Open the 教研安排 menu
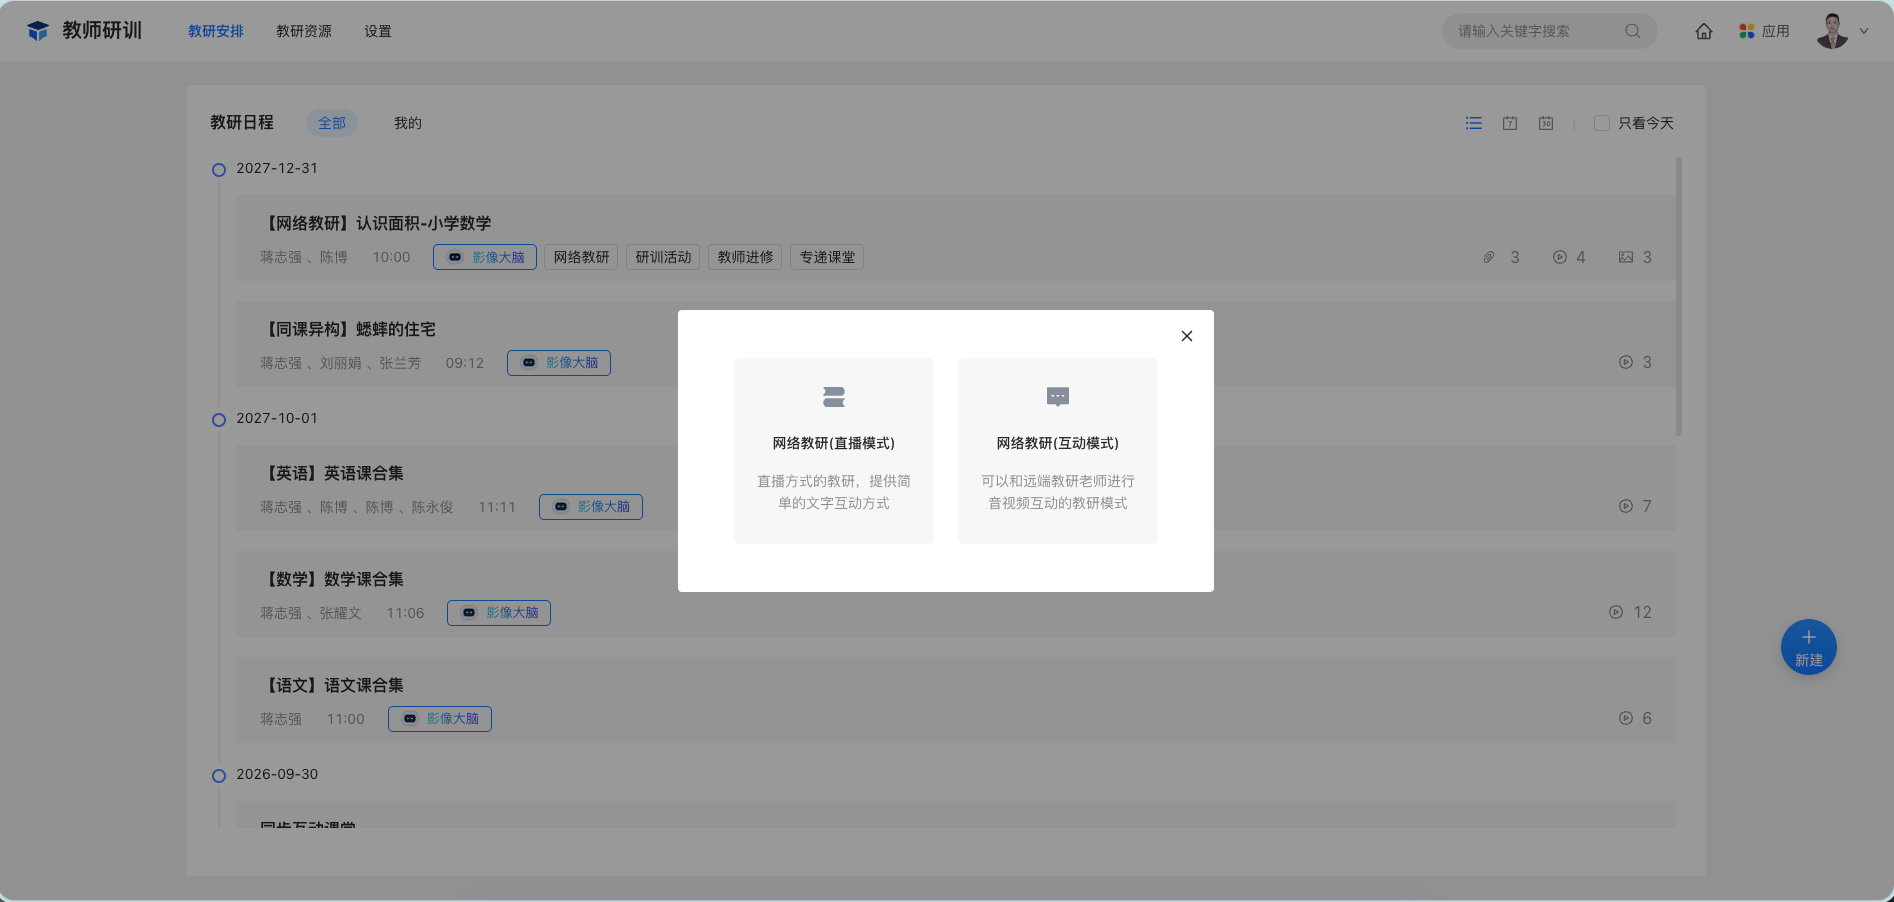This screenshot has height=902, width=1894. point(216,31)
